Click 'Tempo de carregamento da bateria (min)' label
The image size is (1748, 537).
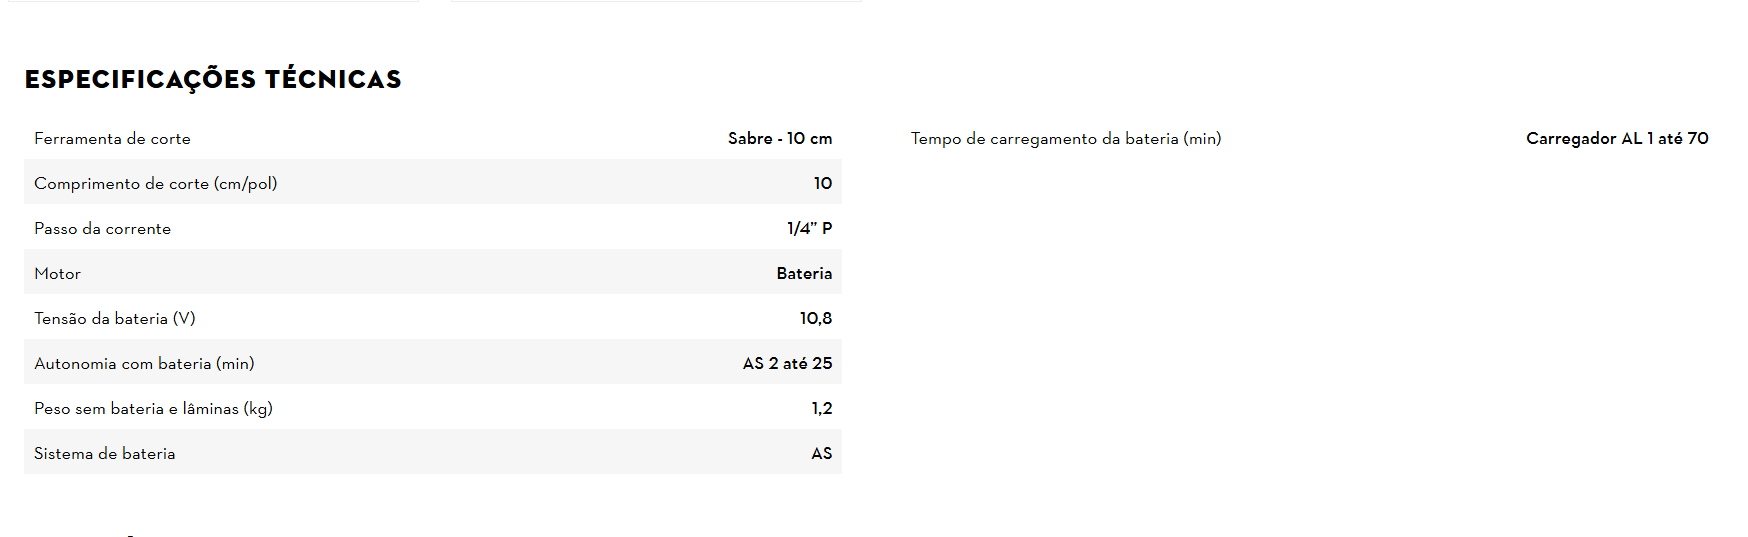[1066, 139]
